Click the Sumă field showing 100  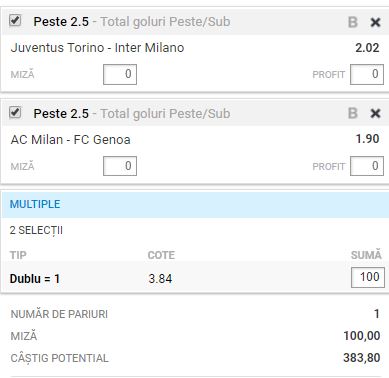pos(368,277)
